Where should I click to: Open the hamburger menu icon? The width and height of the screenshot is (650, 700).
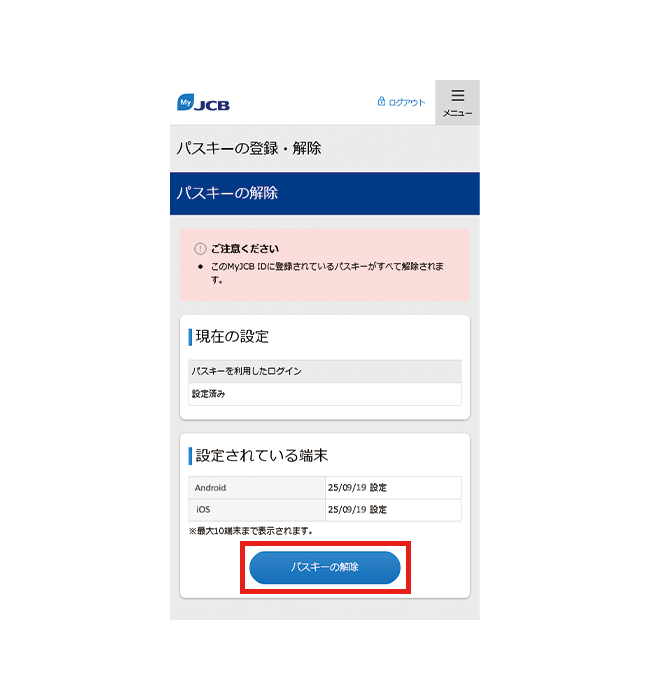458,95
